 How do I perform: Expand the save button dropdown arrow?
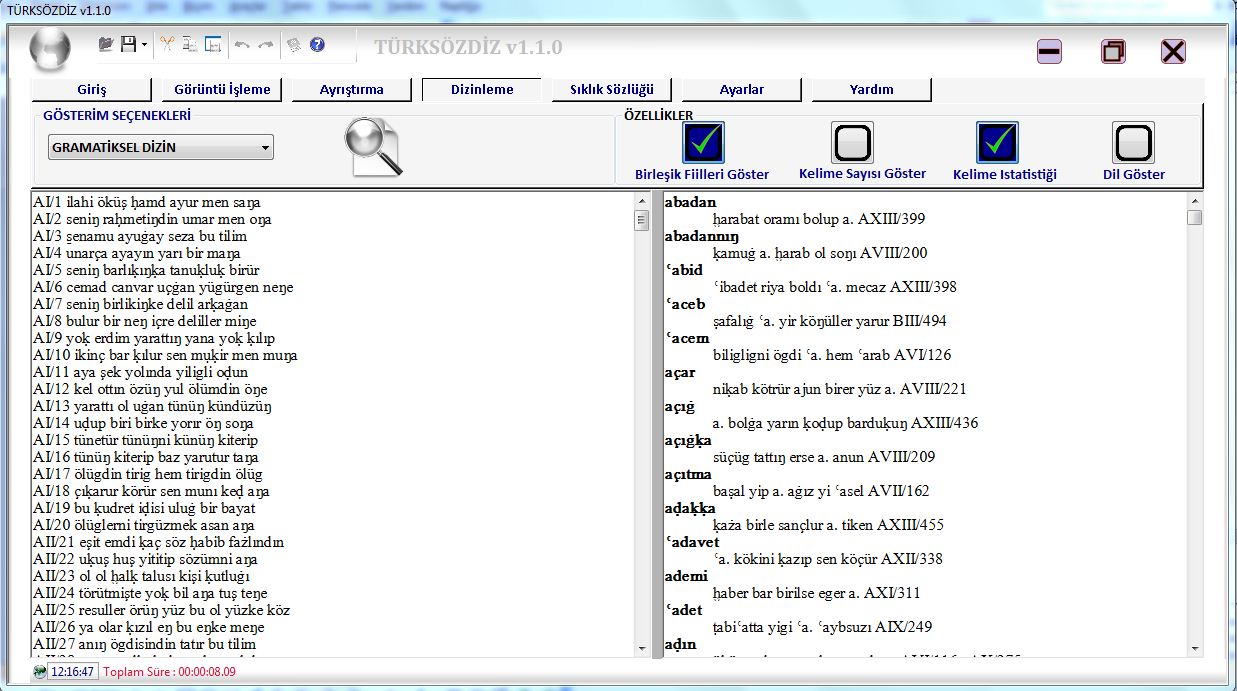145,45
